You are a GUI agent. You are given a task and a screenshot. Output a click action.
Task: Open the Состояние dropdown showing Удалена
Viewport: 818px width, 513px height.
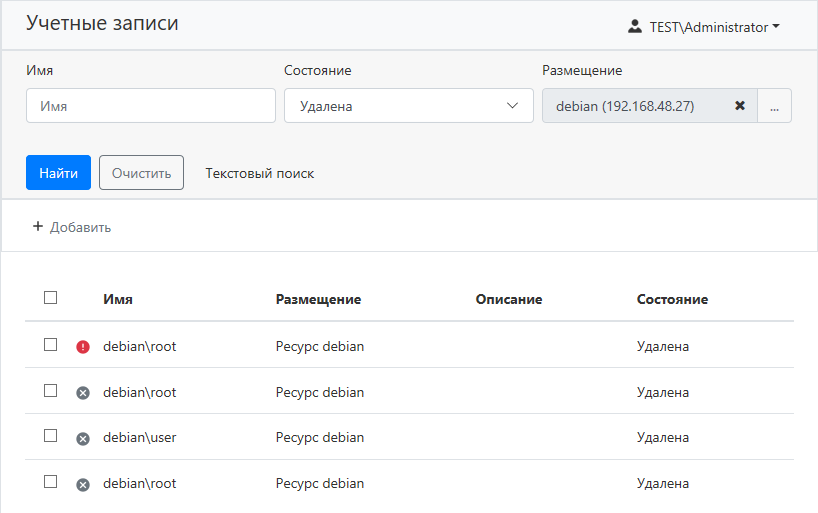408,106
